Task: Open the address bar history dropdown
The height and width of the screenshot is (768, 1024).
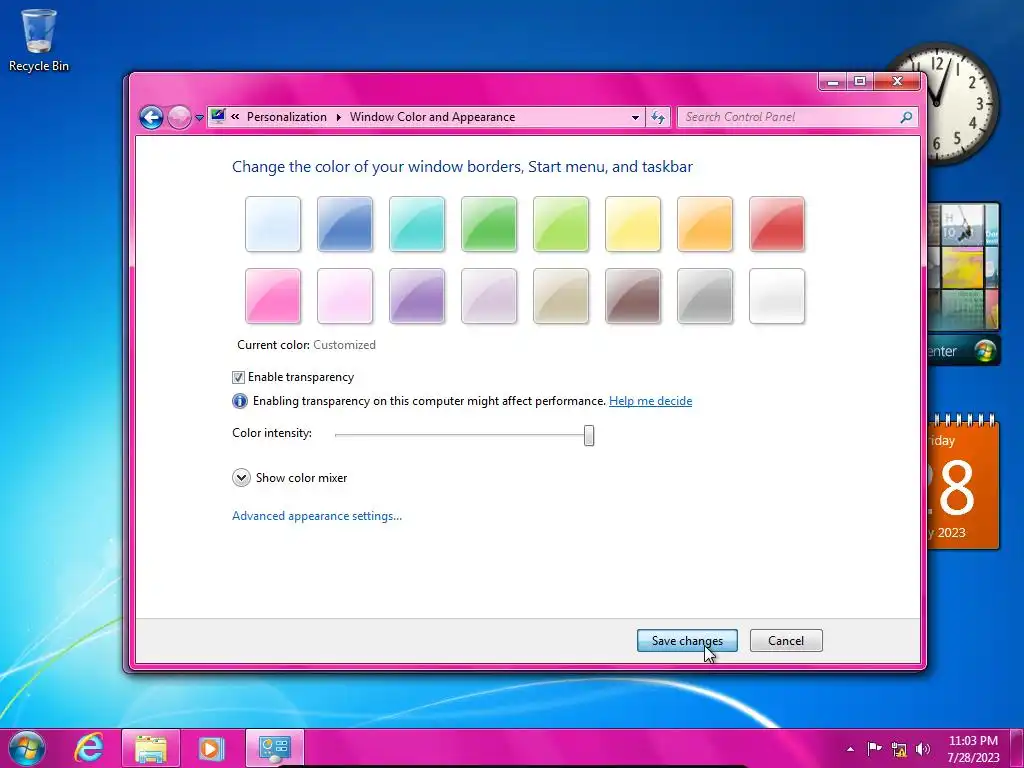Action: (x=635, y=118)
